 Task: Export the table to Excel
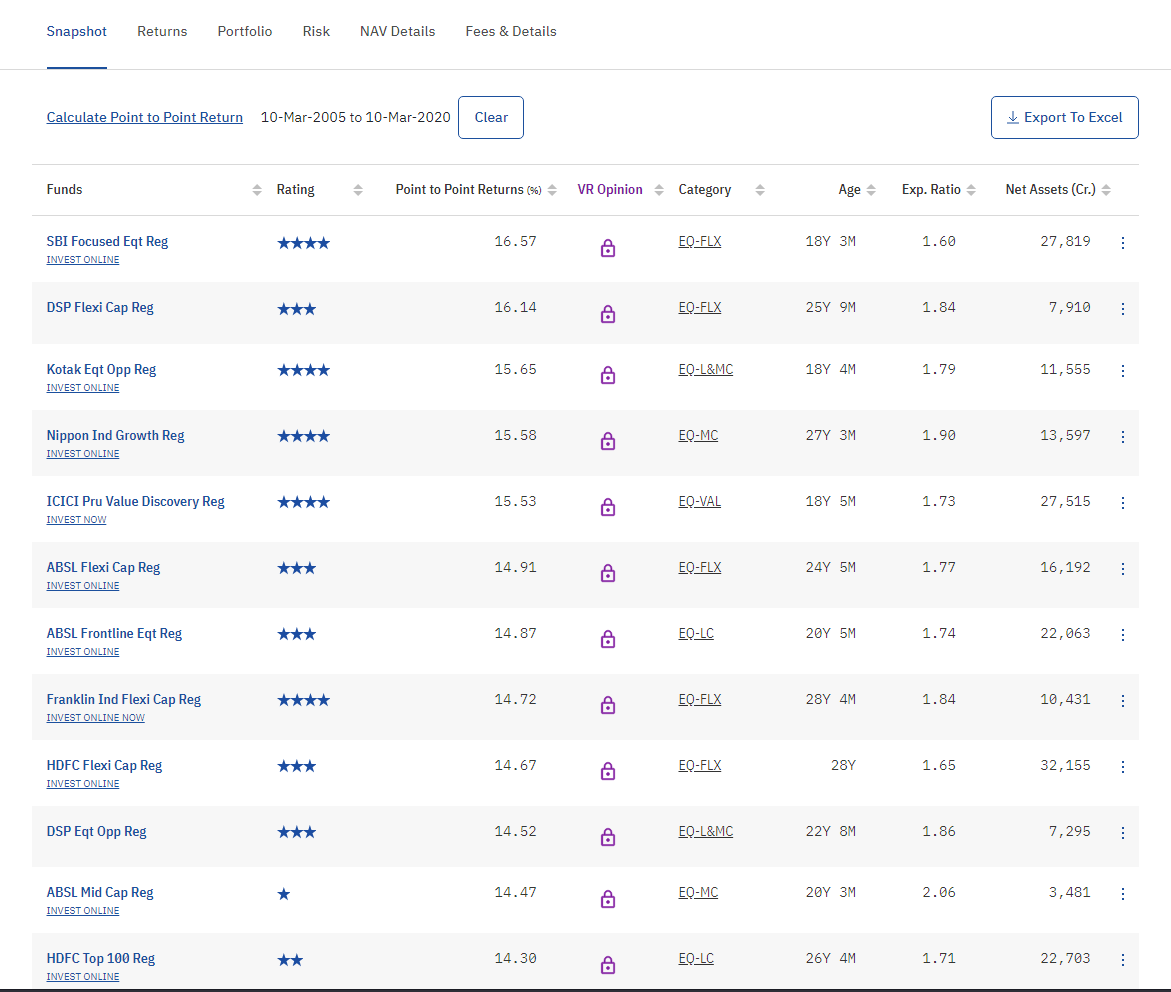click(x=1064, y=117)
